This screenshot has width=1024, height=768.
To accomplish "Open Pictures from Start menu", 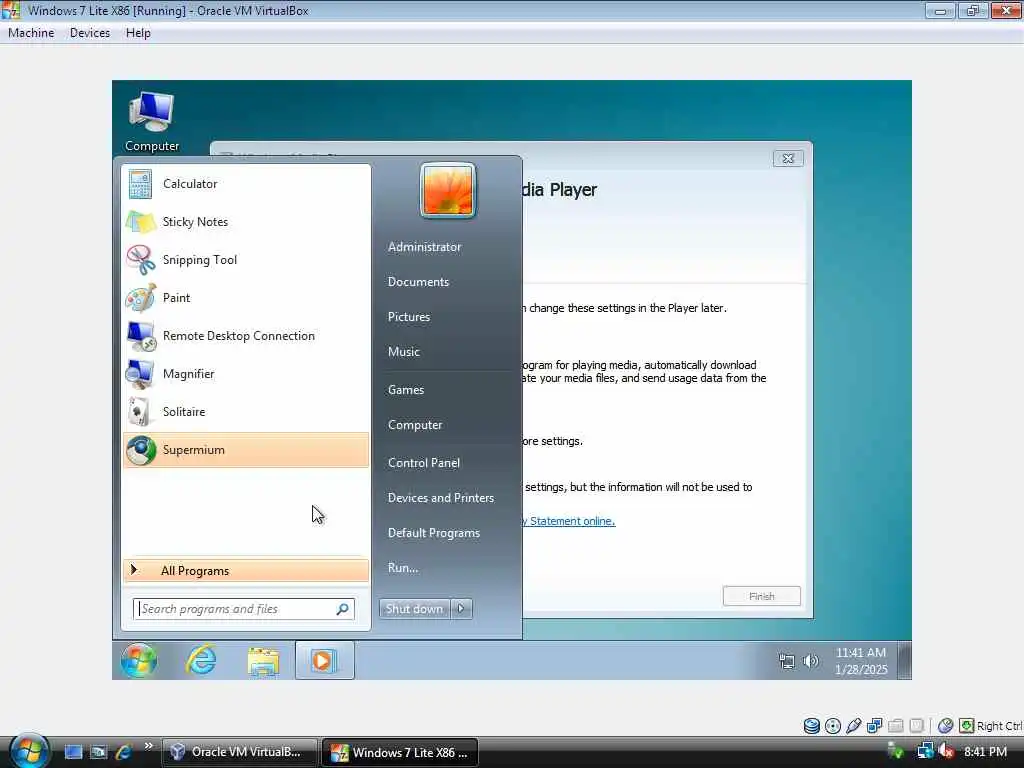I will [409, 317].
